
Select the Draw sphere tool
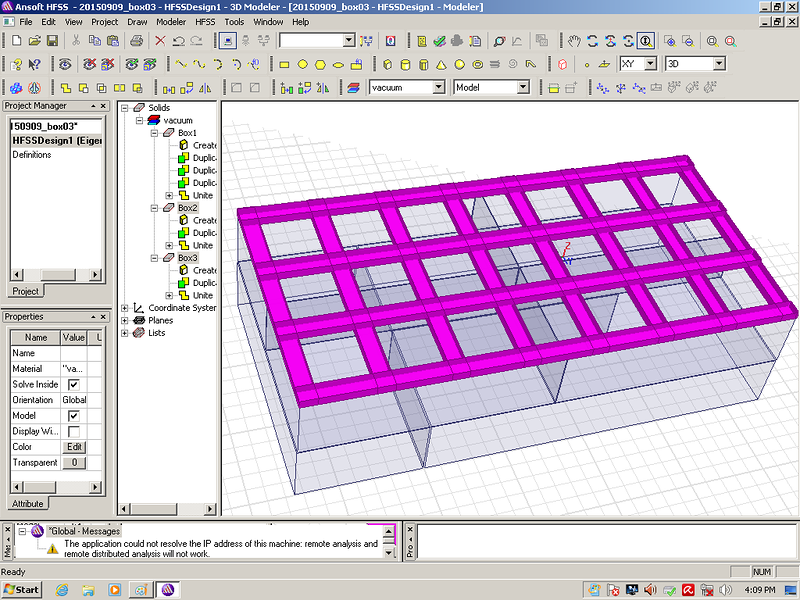459,64
